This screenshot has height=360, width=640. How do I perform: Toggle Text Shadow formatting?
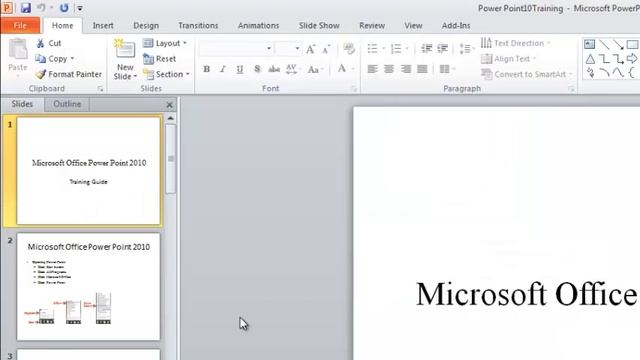[x=257, y=69]
